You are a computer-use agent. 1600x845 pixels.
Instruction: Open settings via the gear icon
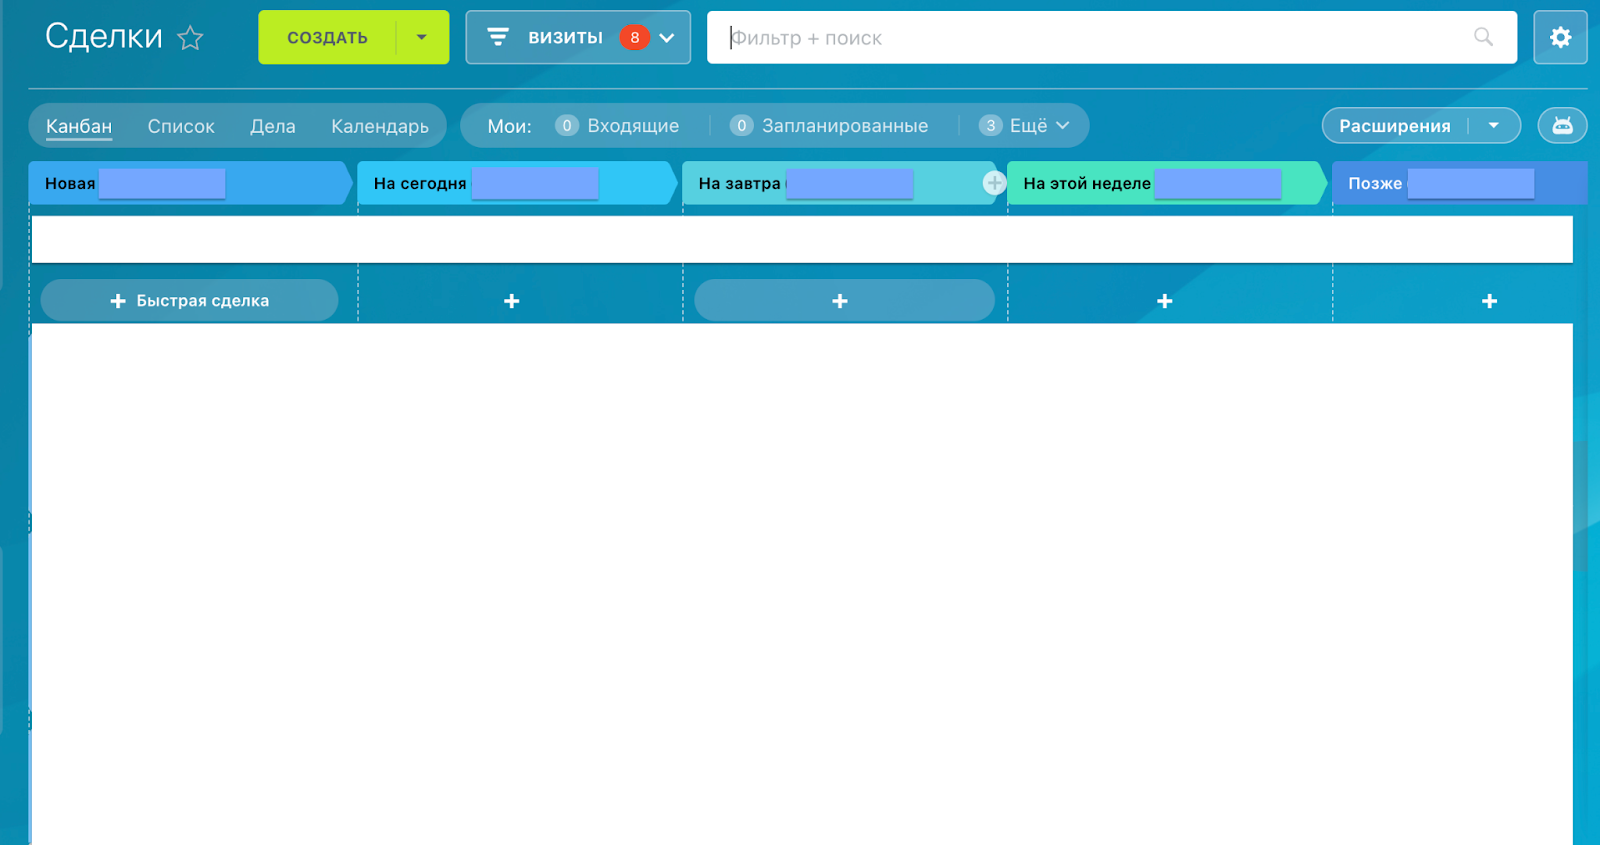[x=1560, y=38]
